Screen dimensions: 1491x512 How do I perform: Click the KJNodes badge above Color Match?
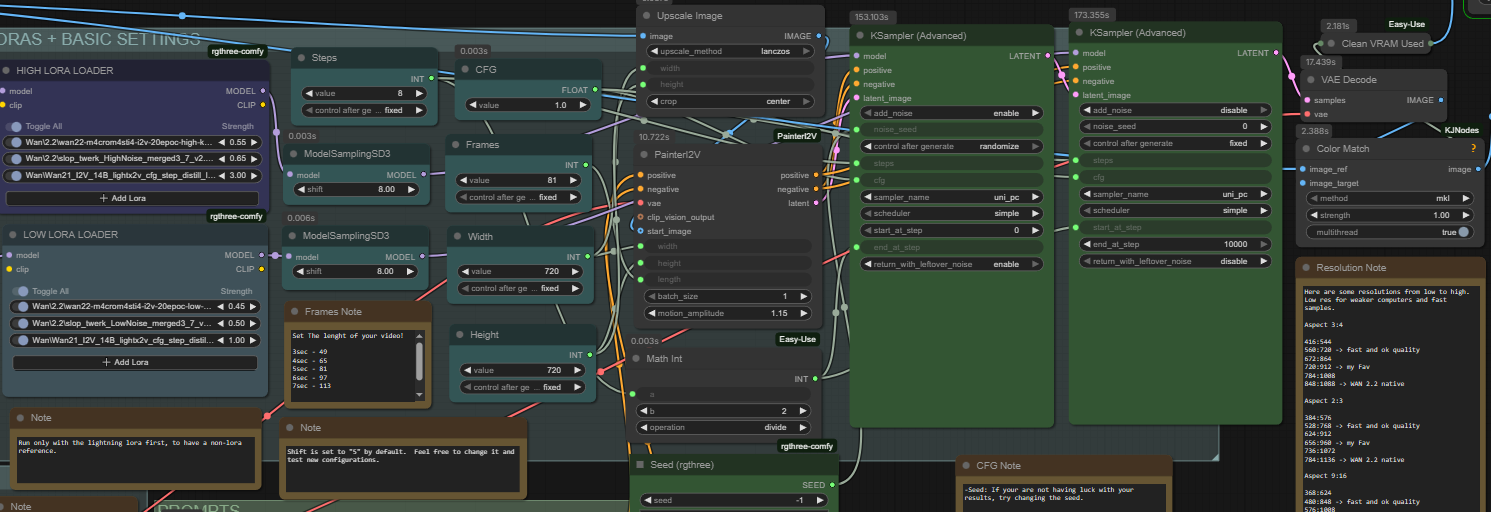pyautogui.click(x=1461, y=130)
